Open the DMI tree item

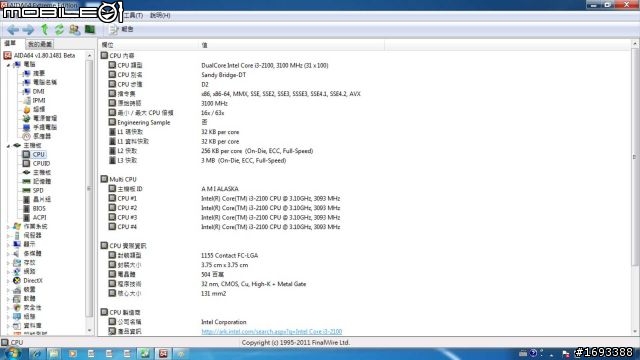coord(38,91)
